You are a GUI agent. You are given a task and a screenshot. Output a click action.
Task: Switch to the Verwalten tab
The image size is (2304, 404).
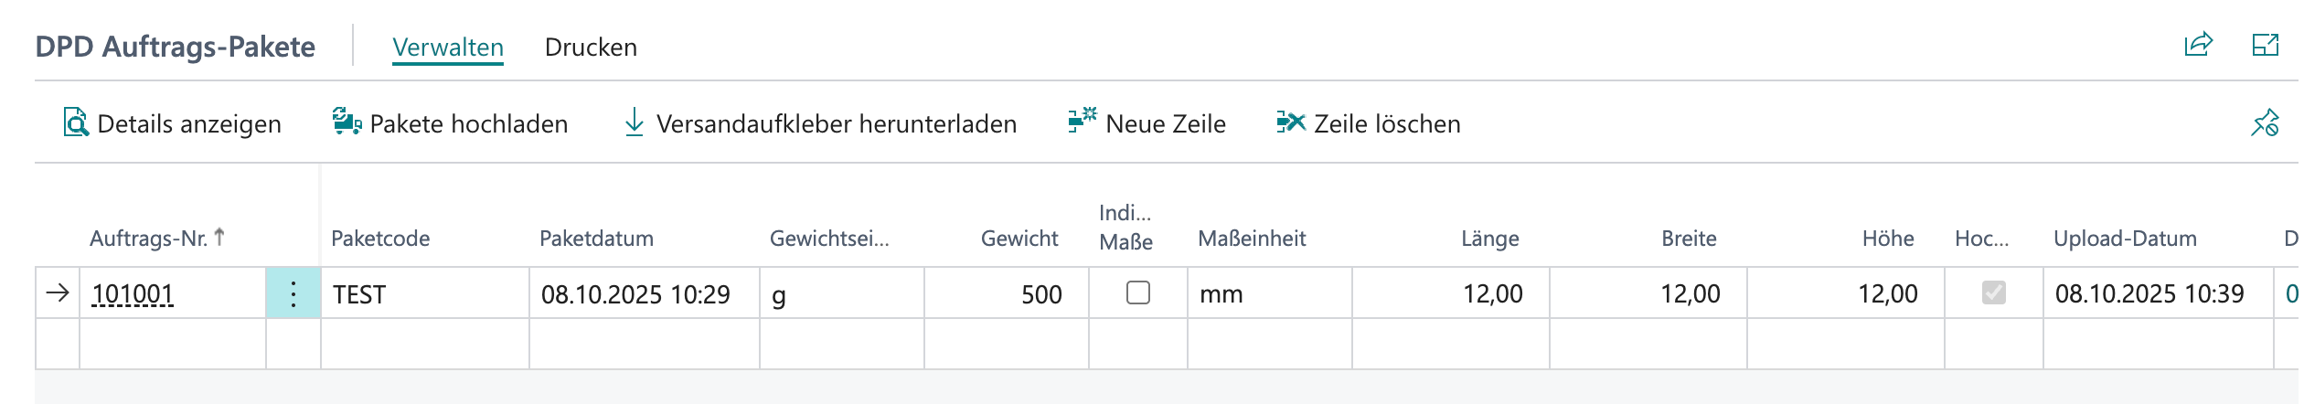point(448,47)
